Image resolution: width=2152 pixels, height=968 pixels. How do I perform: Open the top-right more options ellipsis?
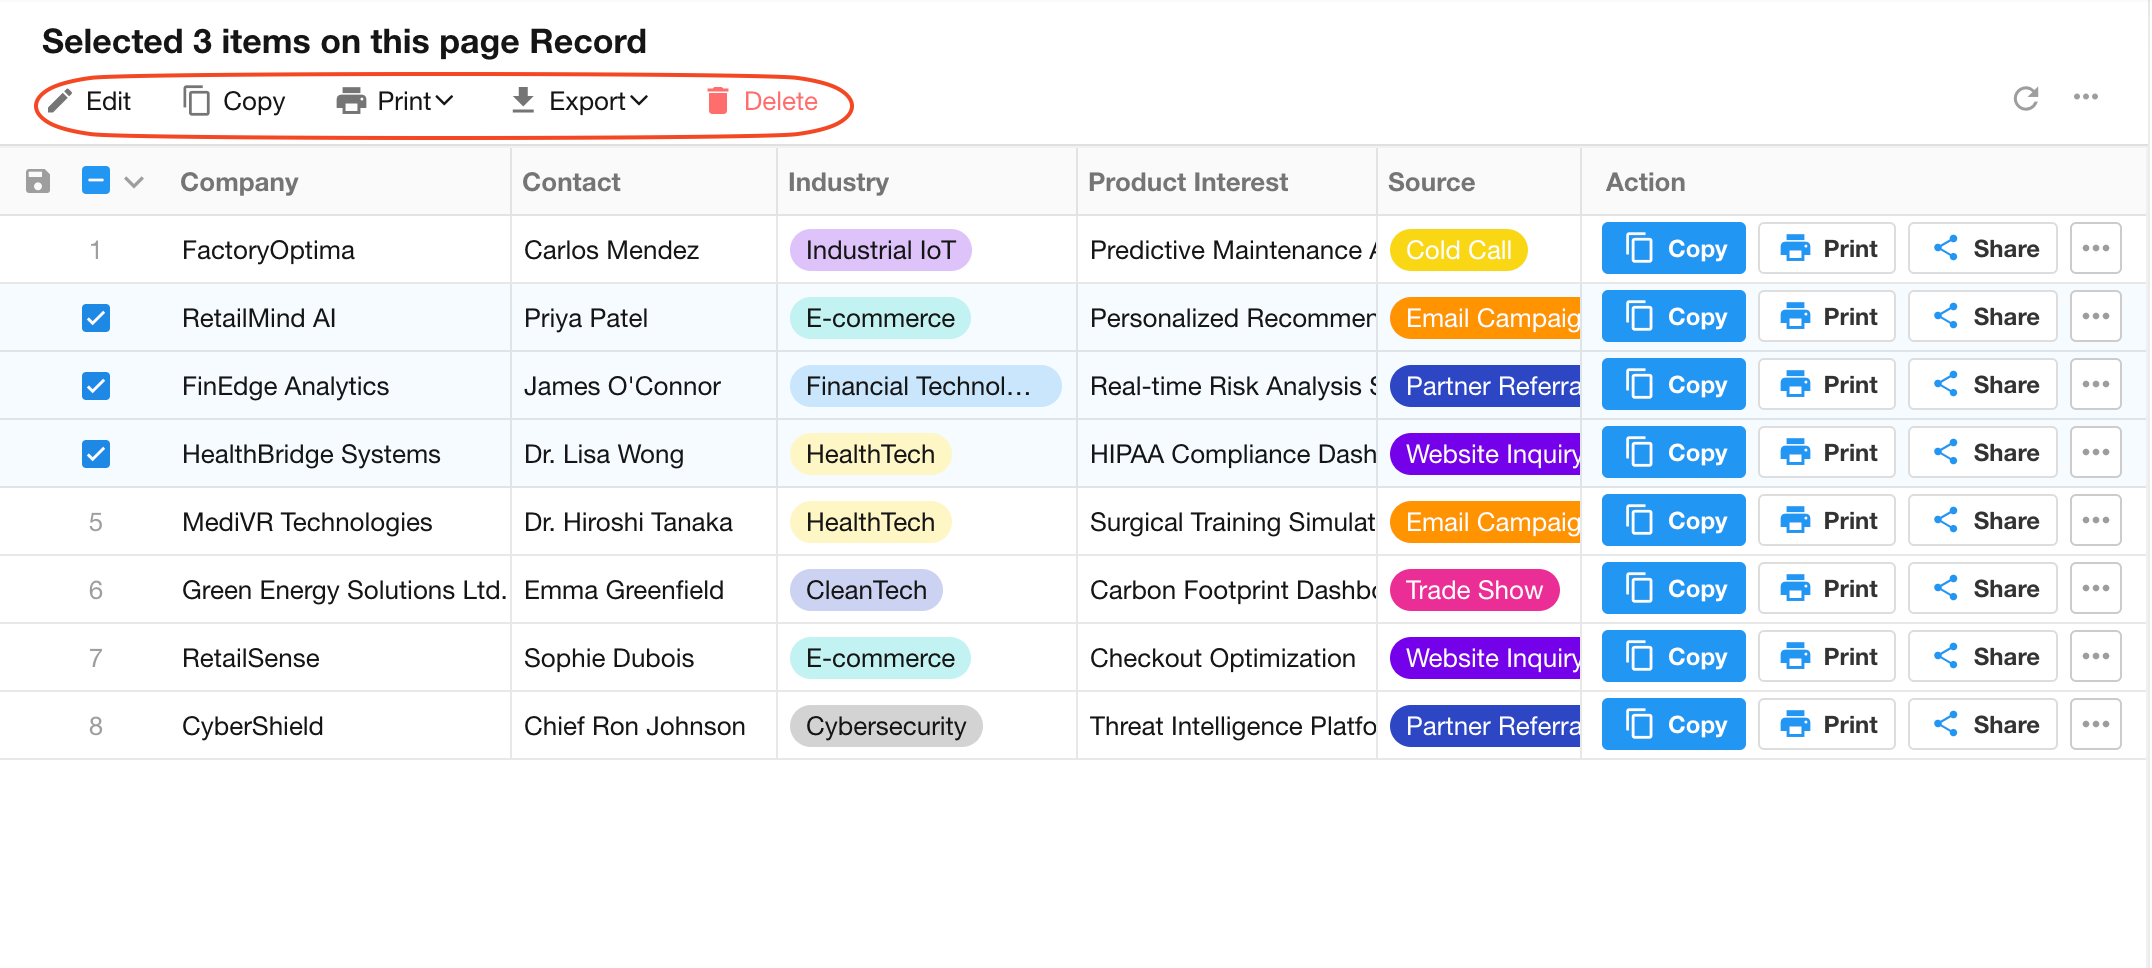point(2085,97)
